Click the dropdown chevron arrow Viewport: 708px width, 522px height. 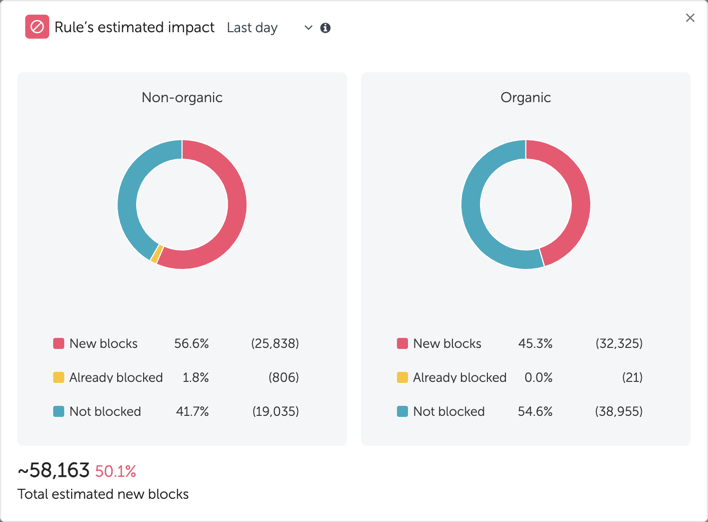[308, 28]
